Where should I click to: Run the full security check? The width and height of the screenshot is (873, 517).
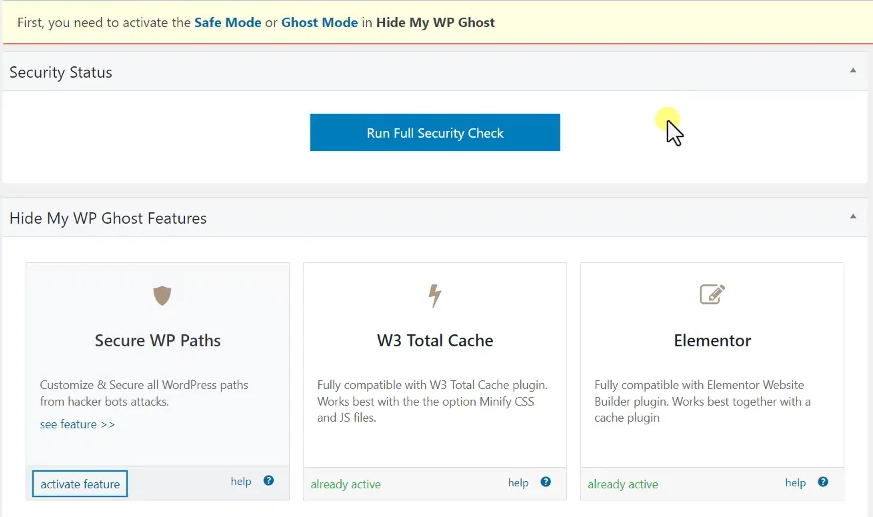point(435,133)
